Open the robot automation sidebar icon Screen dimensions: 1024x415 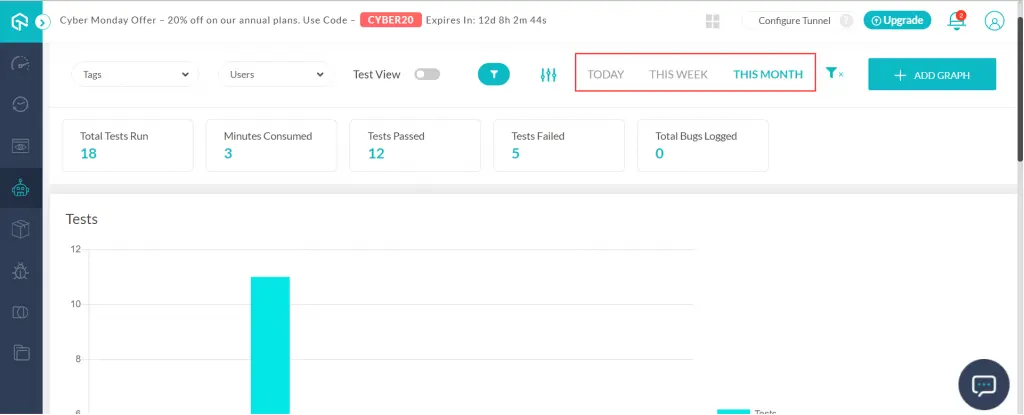pyautogui.click(x=20, y=187)
